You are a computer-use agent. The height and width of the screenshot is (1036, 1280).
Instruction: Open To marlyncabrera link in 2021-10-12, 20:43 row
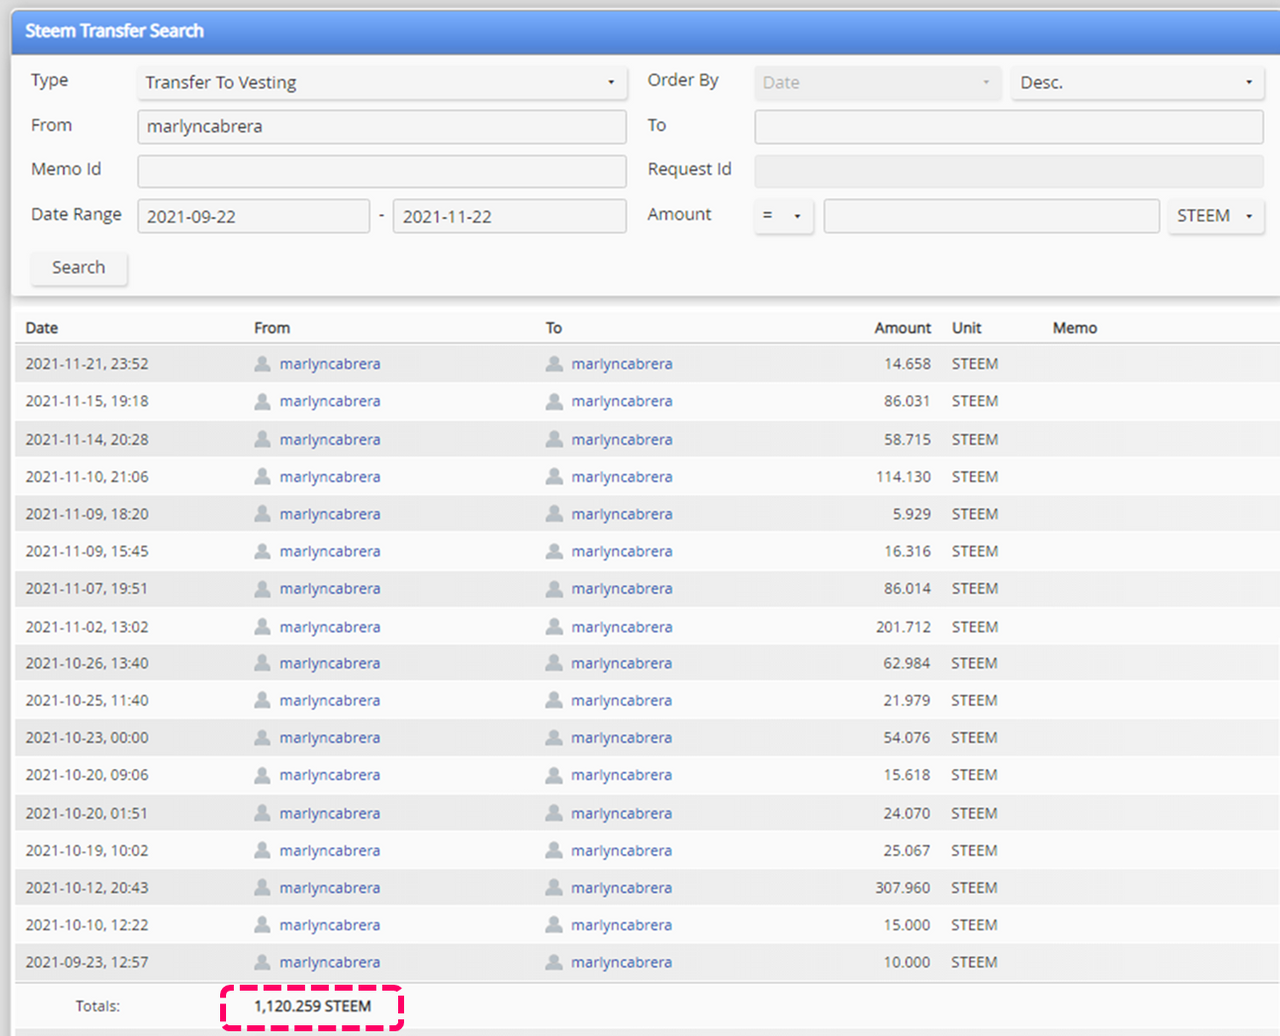point(622,888)
